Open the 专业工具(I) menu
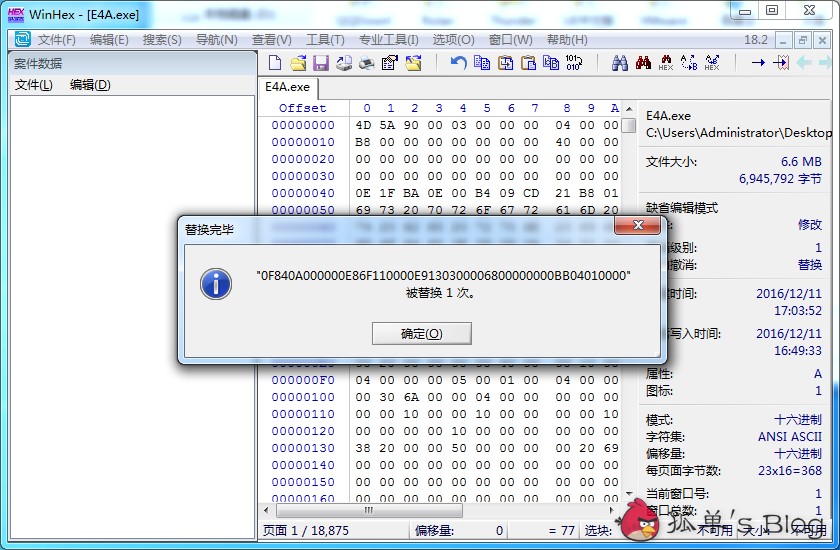This screenshot has width=840, height=550. (x=388, y=40)
